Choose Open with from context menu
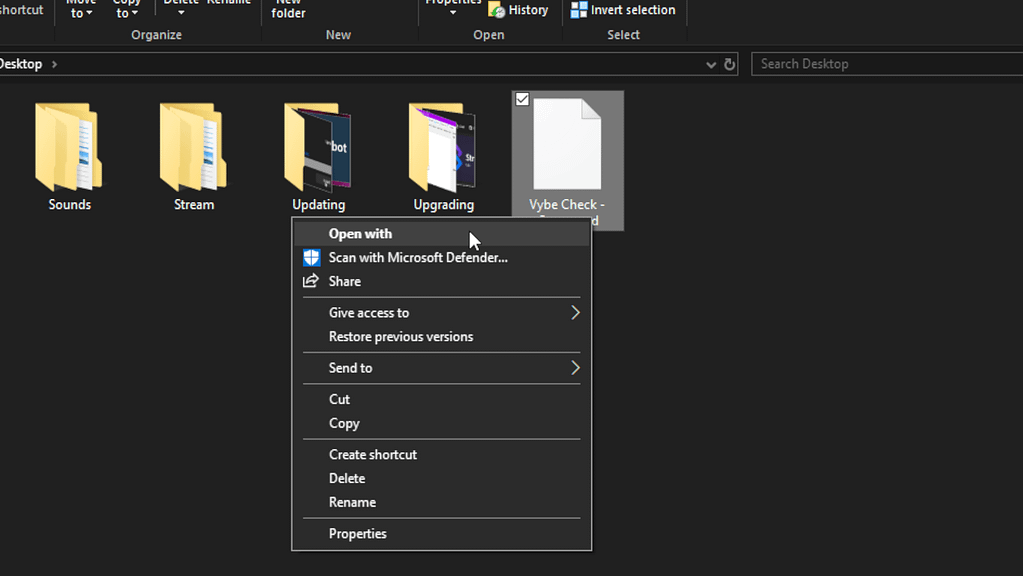The width and height of the screenshot is (1024, 576). [x=360, y=234]
